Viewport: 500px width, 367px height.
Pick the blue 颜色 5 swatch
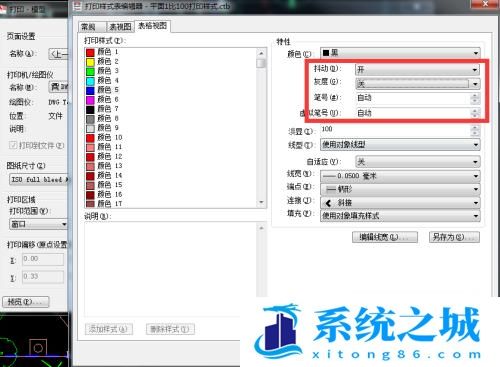pyautogui.click(x=90, y=90)
